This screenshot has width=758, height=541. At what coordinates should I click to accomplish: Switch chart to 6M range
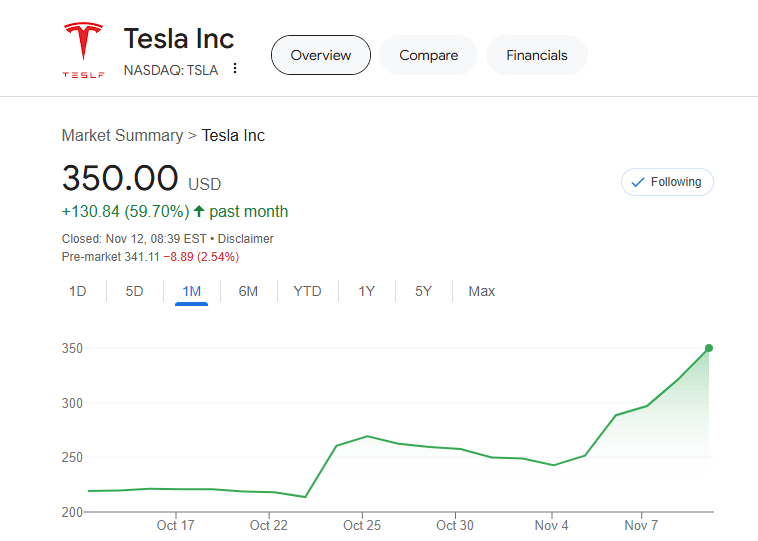tap(248, 291)
